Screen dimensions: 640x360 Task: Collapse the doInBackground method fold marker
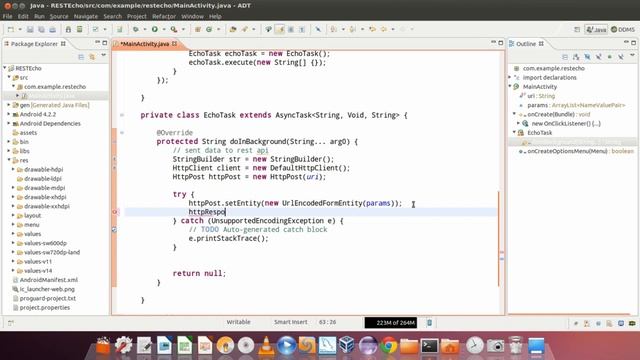pyautogui.click(x=122, y=133)
